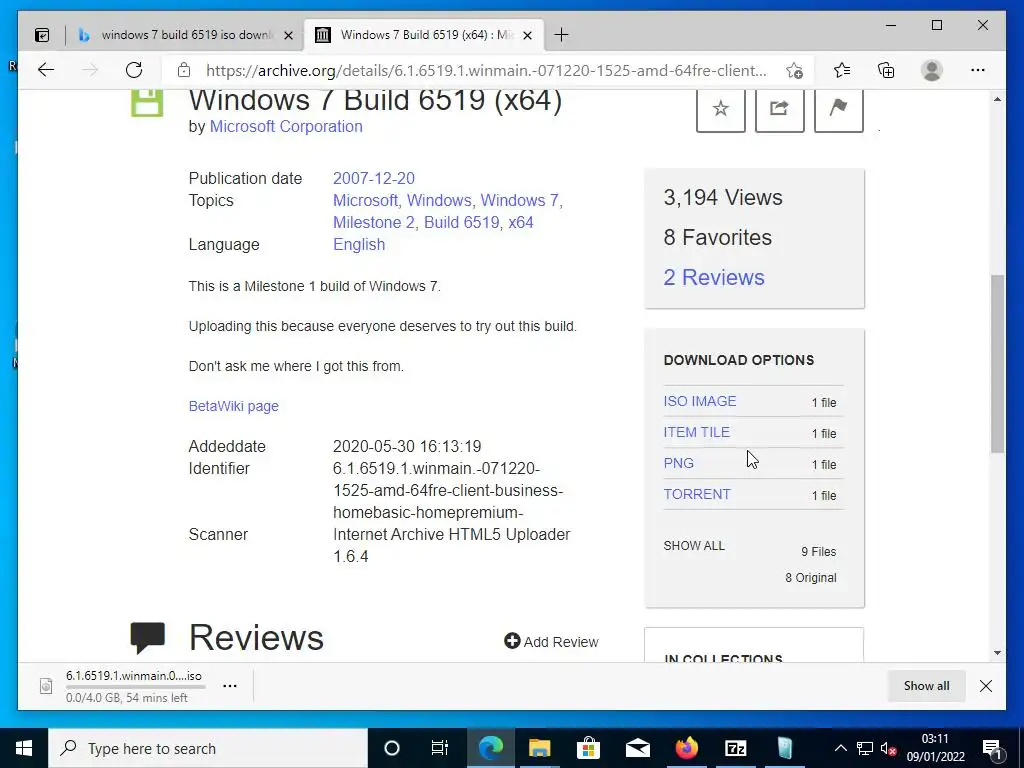Click the page vertical scrollbar thumb
The width and height of the screenshot is (1024, 768).
[997, 364]
